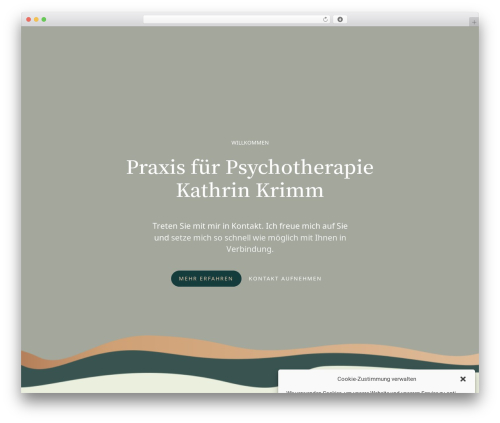Close the cookie consent dialog
The width and height of the screenshot is (500, 423).
pos(463,379)
